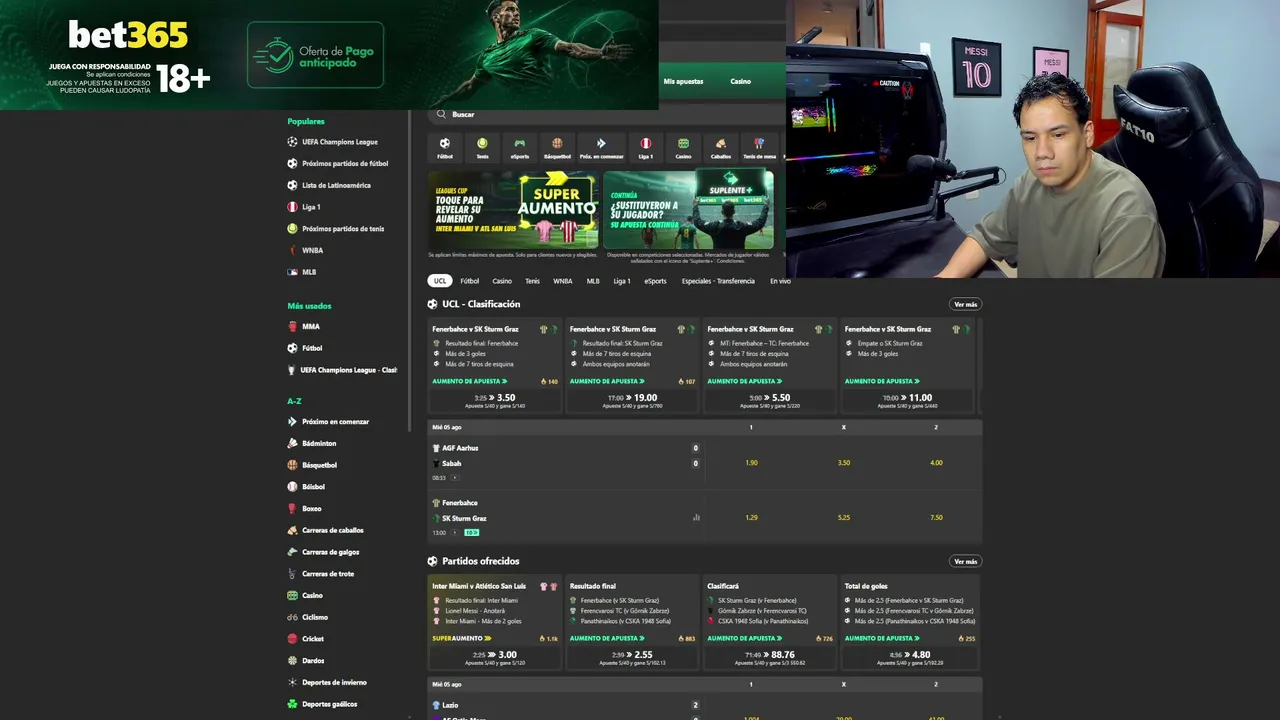Open the Fútbol quick-link icon tile
The height and width of the screenshot is (720, 1280).
445,147
